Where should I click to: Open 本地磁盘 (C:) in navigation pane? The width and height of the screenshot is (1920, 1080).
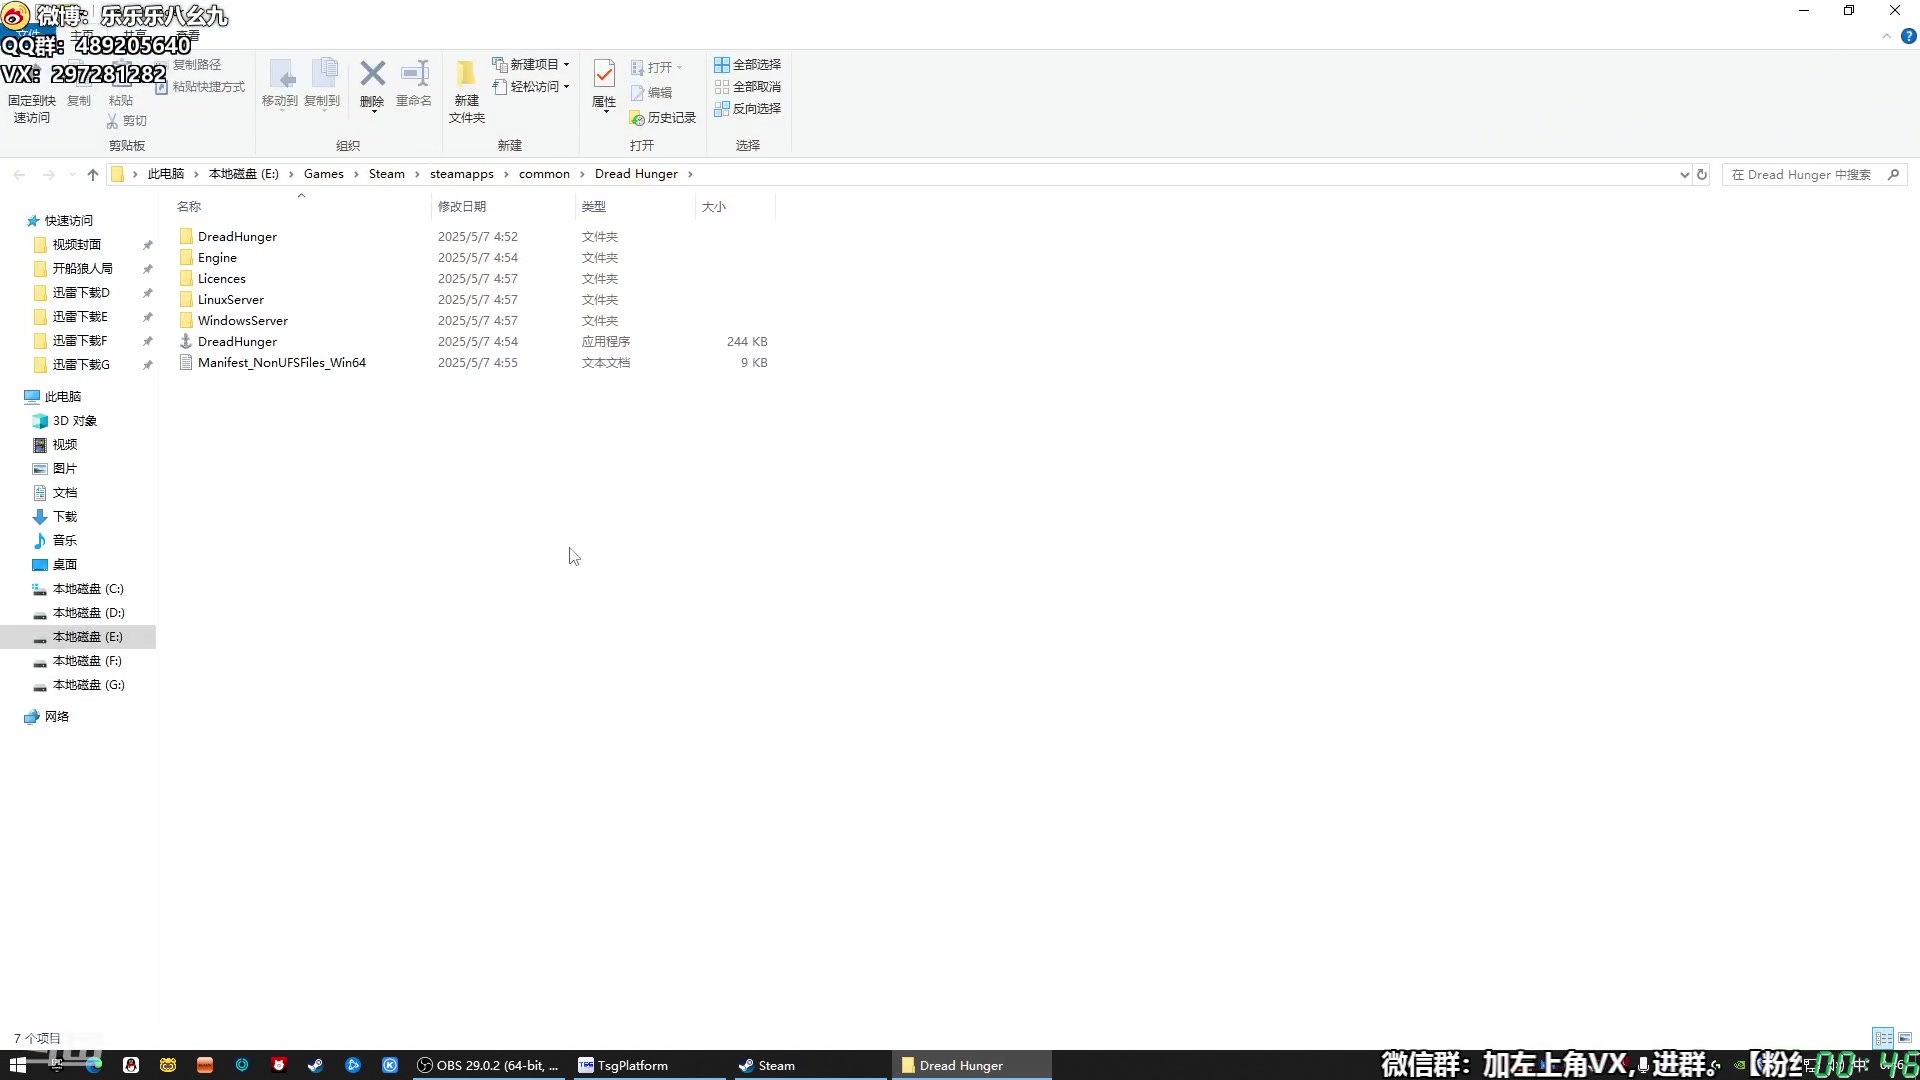click(88, 589)
